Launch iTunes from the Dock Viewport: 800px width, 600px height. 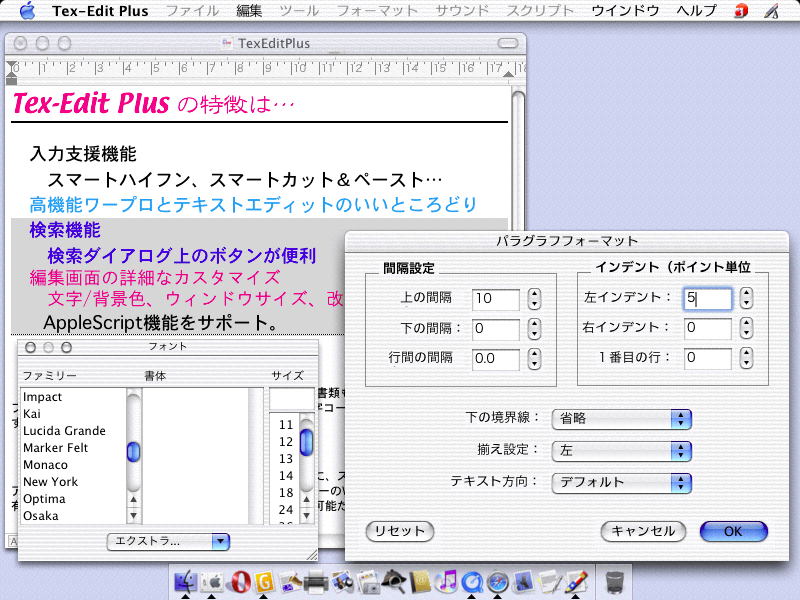447,582
